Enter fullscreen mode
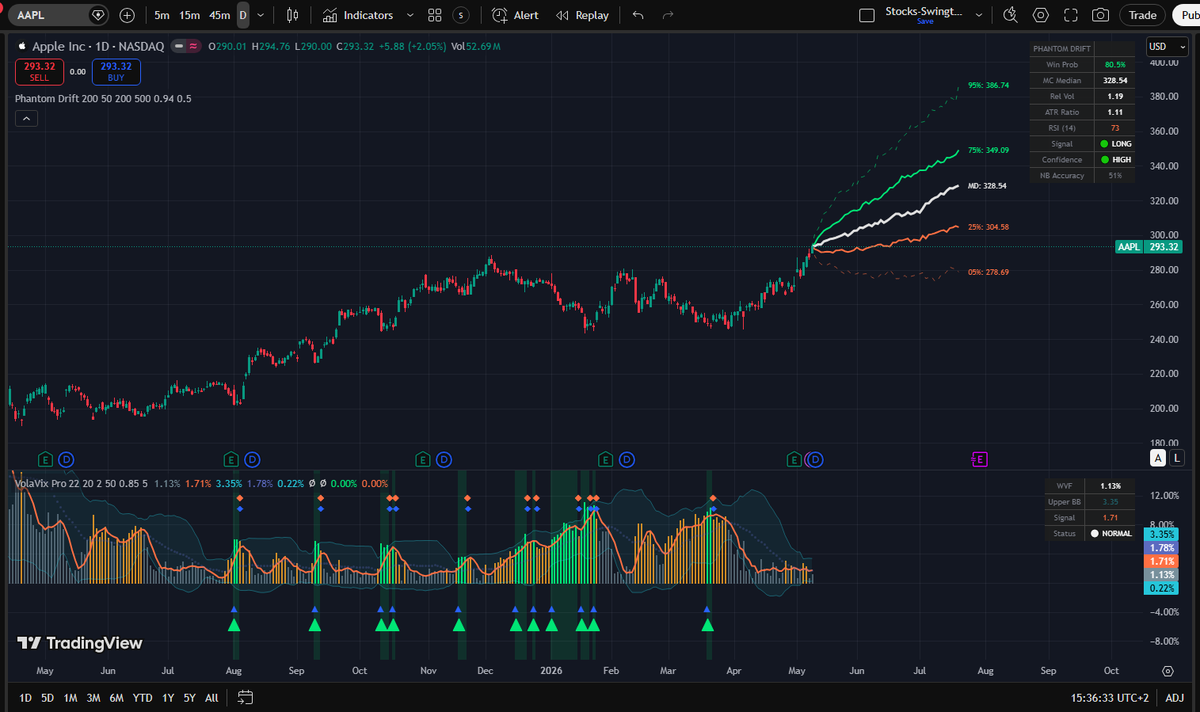 [1071, 15]
